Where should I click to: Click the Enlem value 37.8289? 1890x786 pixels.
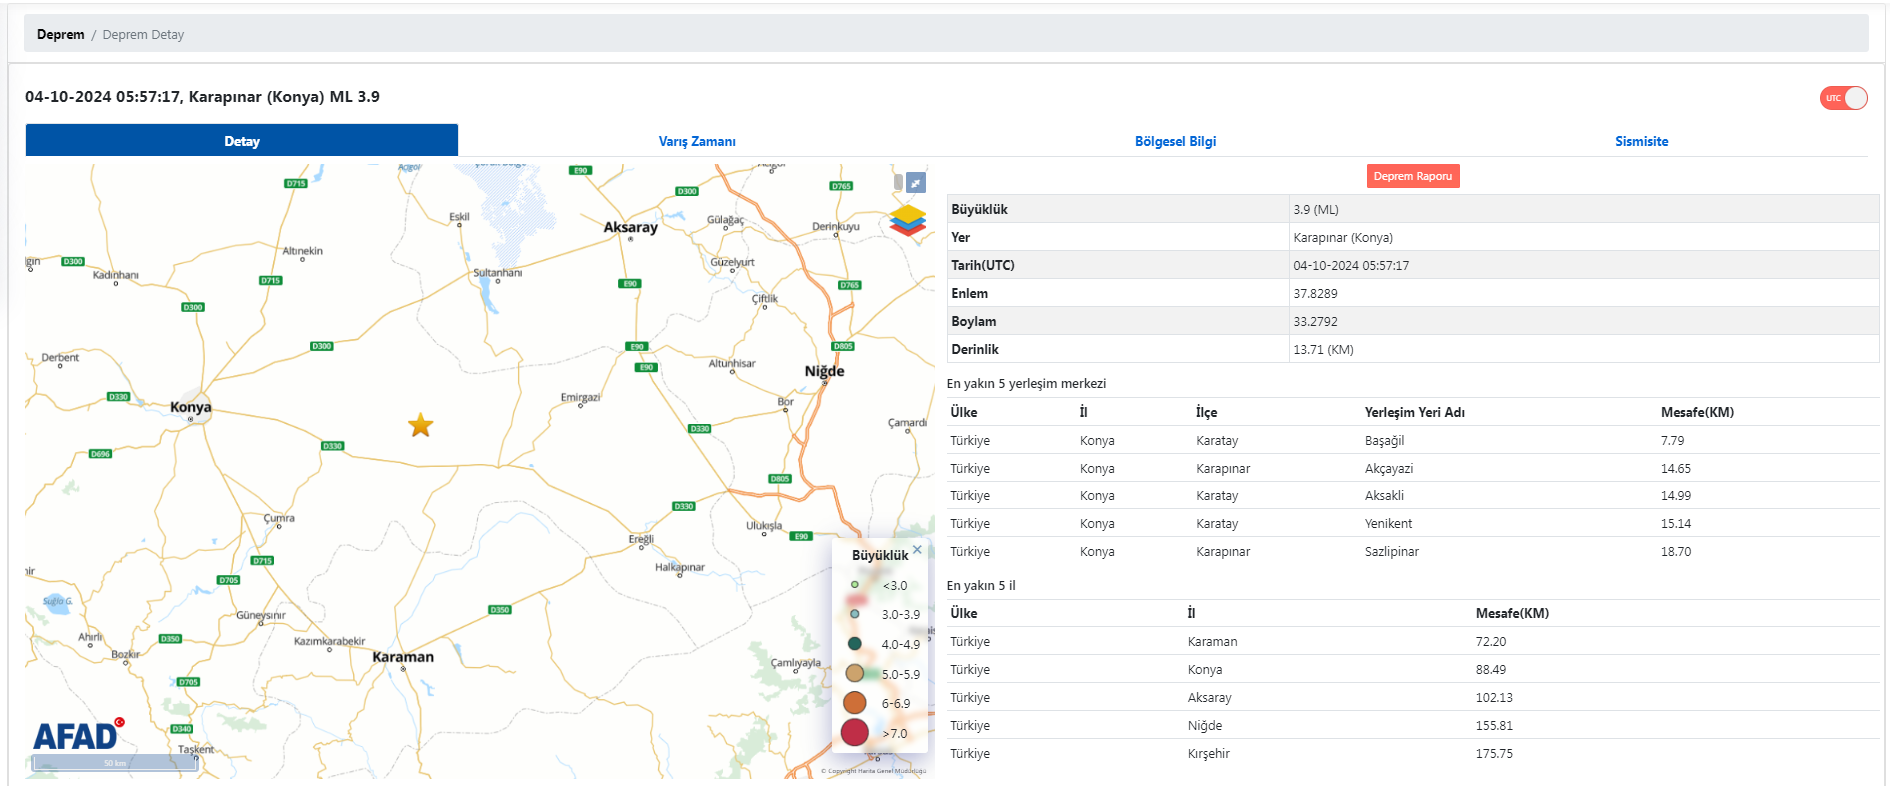pyautogui.click(x=1315, y=293)
